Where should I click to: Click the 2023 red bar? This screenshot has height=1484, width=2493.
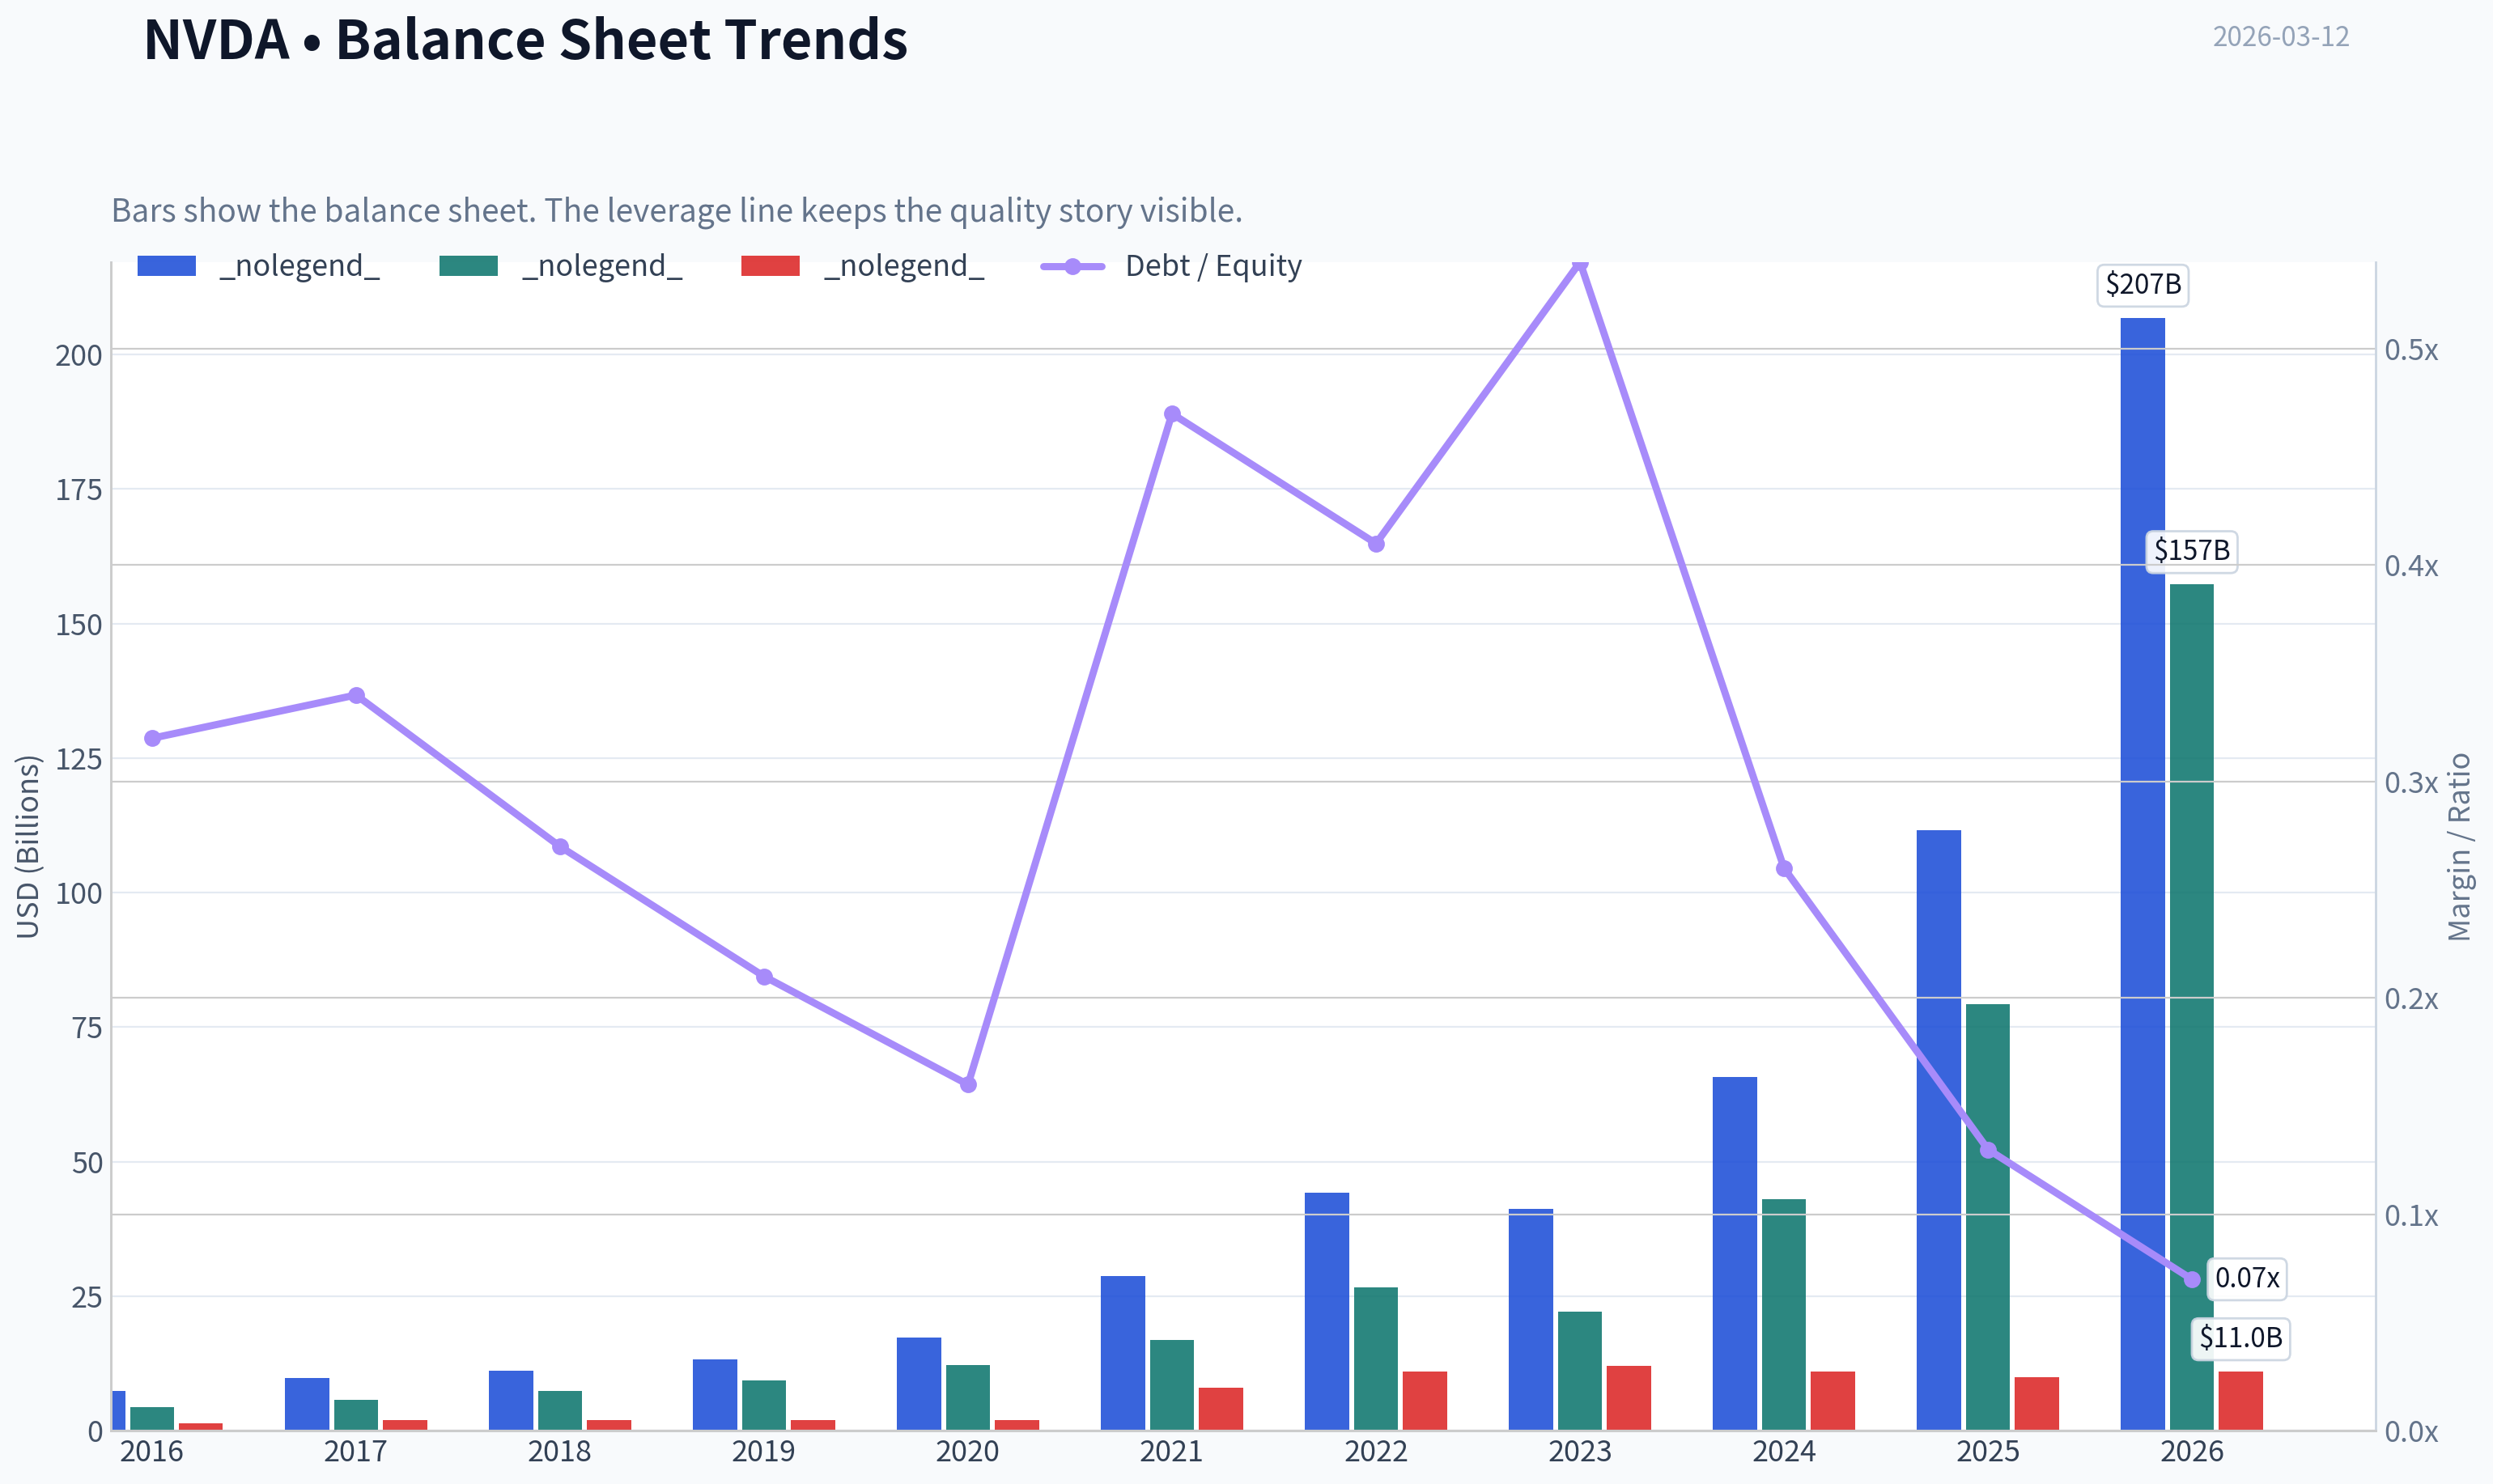pos(1629,1398)
